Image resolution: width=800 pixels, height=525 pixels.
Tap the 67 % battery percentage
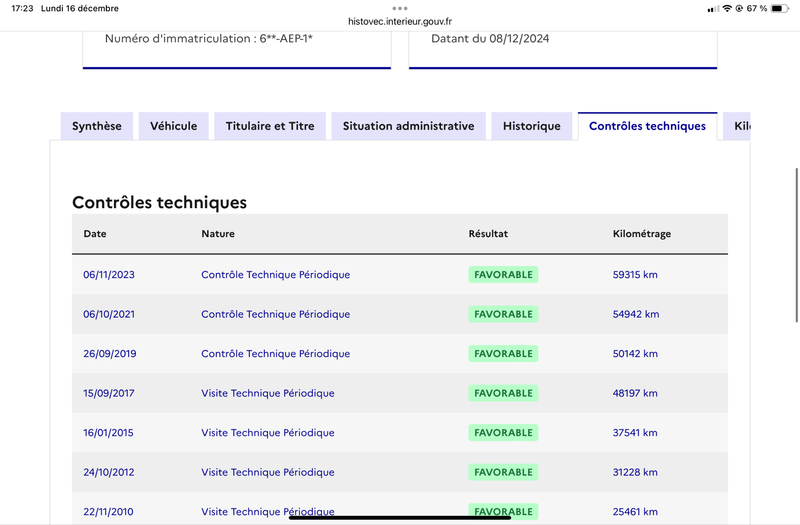tap(757, 9)
